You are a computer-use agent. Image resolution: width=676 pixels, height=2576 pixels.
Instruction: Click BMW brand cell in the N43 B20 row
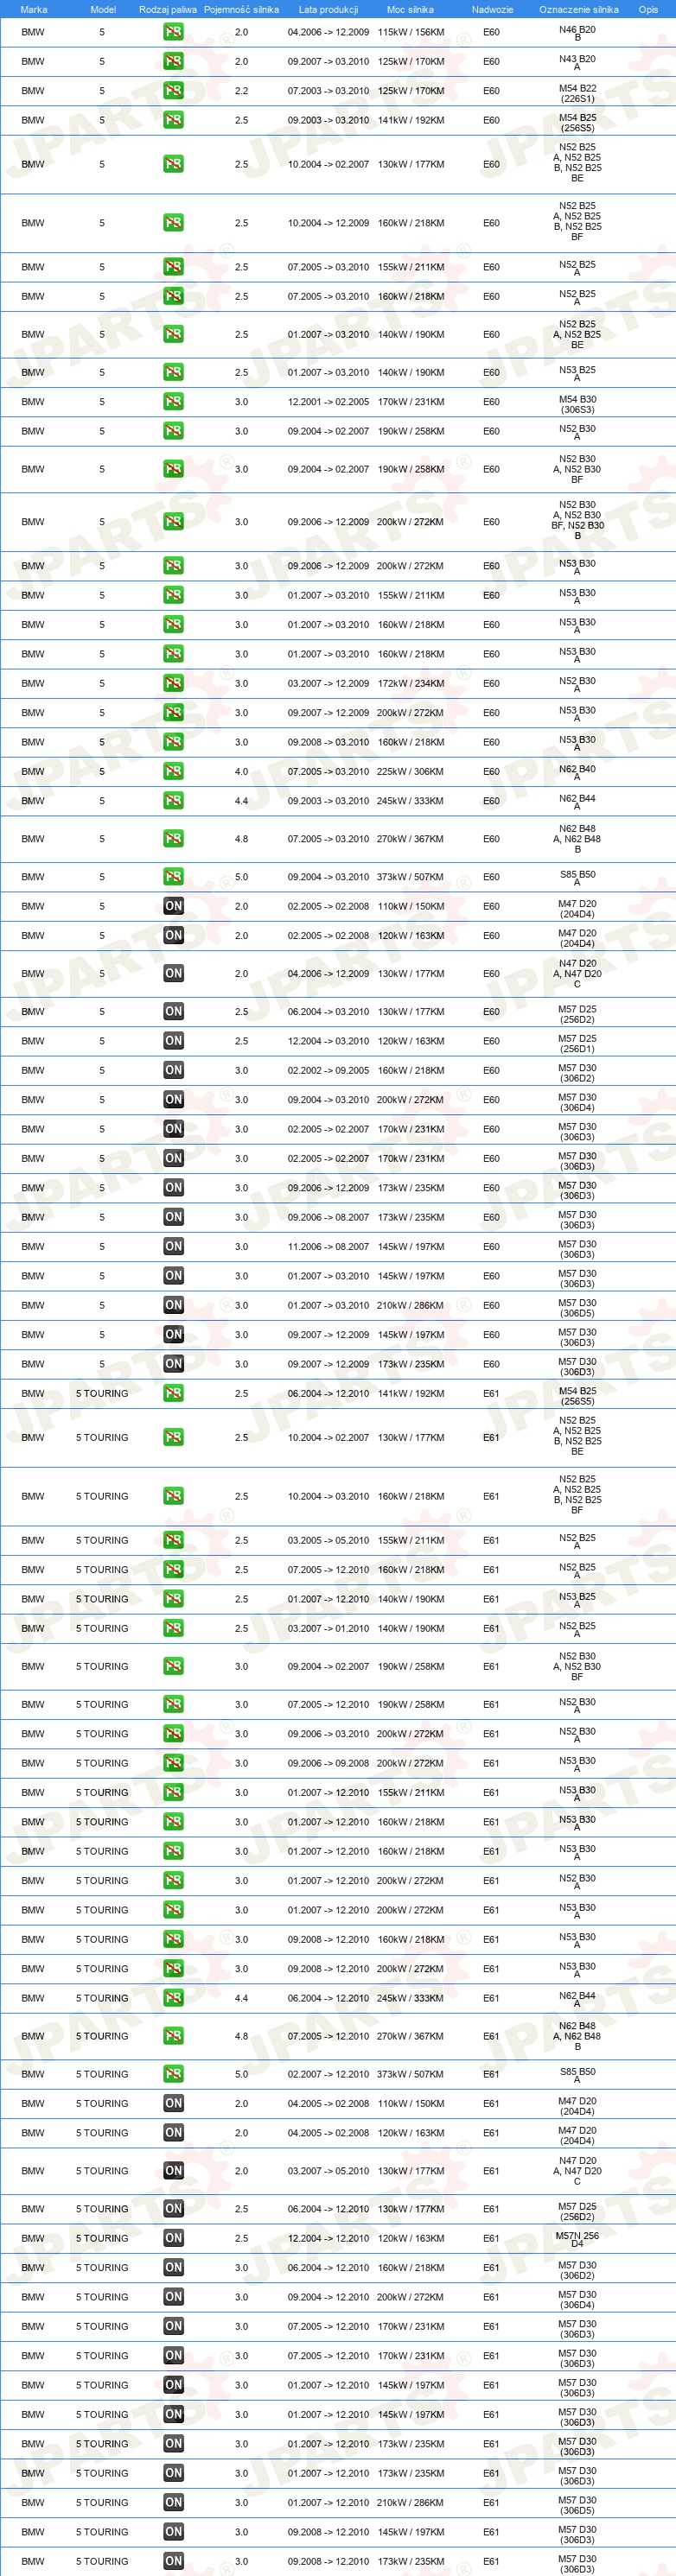click(33, 61)
